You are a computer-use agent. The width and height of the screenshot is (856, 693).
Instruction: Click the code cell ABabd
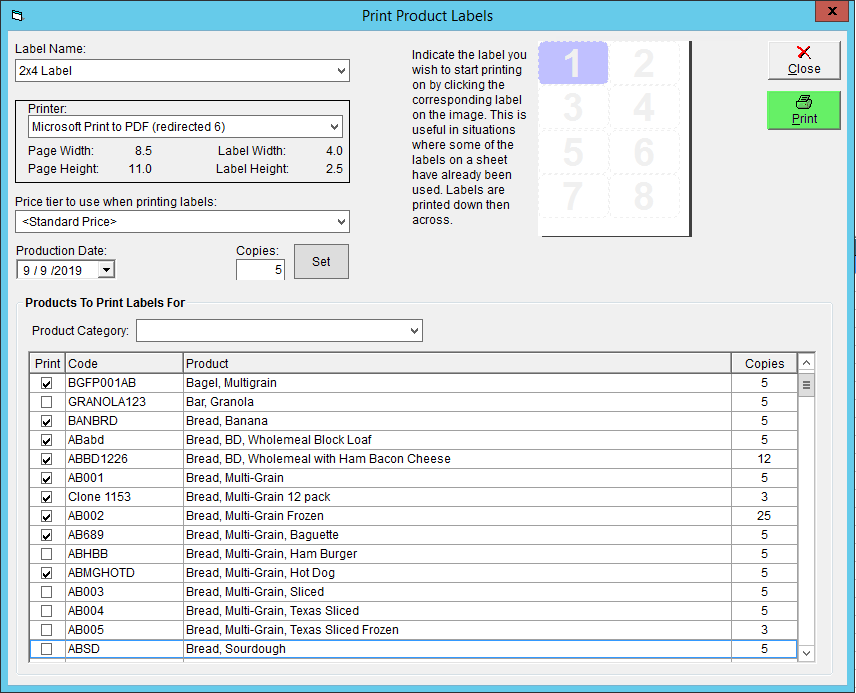[124, 440]
